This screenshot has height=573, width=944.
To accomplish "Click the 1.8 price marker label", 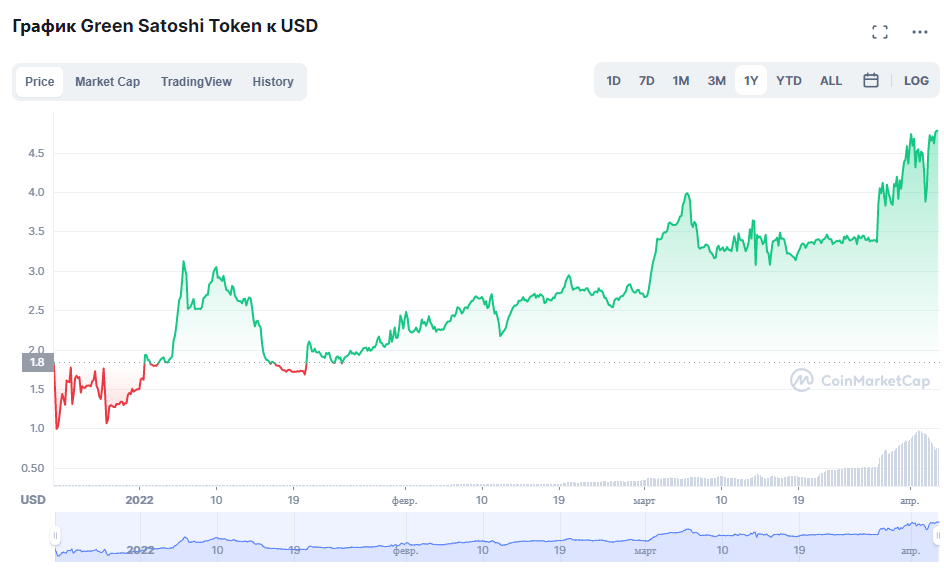I will (37, 363).
